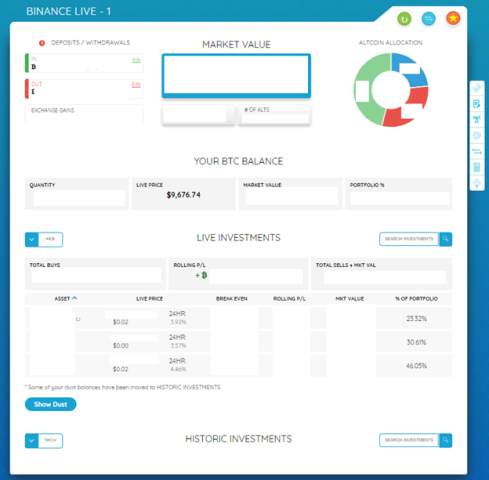The height and width of the screenshot is (480, 489).
Task: Focus Historic Investments search field
Action: point(409,440)
